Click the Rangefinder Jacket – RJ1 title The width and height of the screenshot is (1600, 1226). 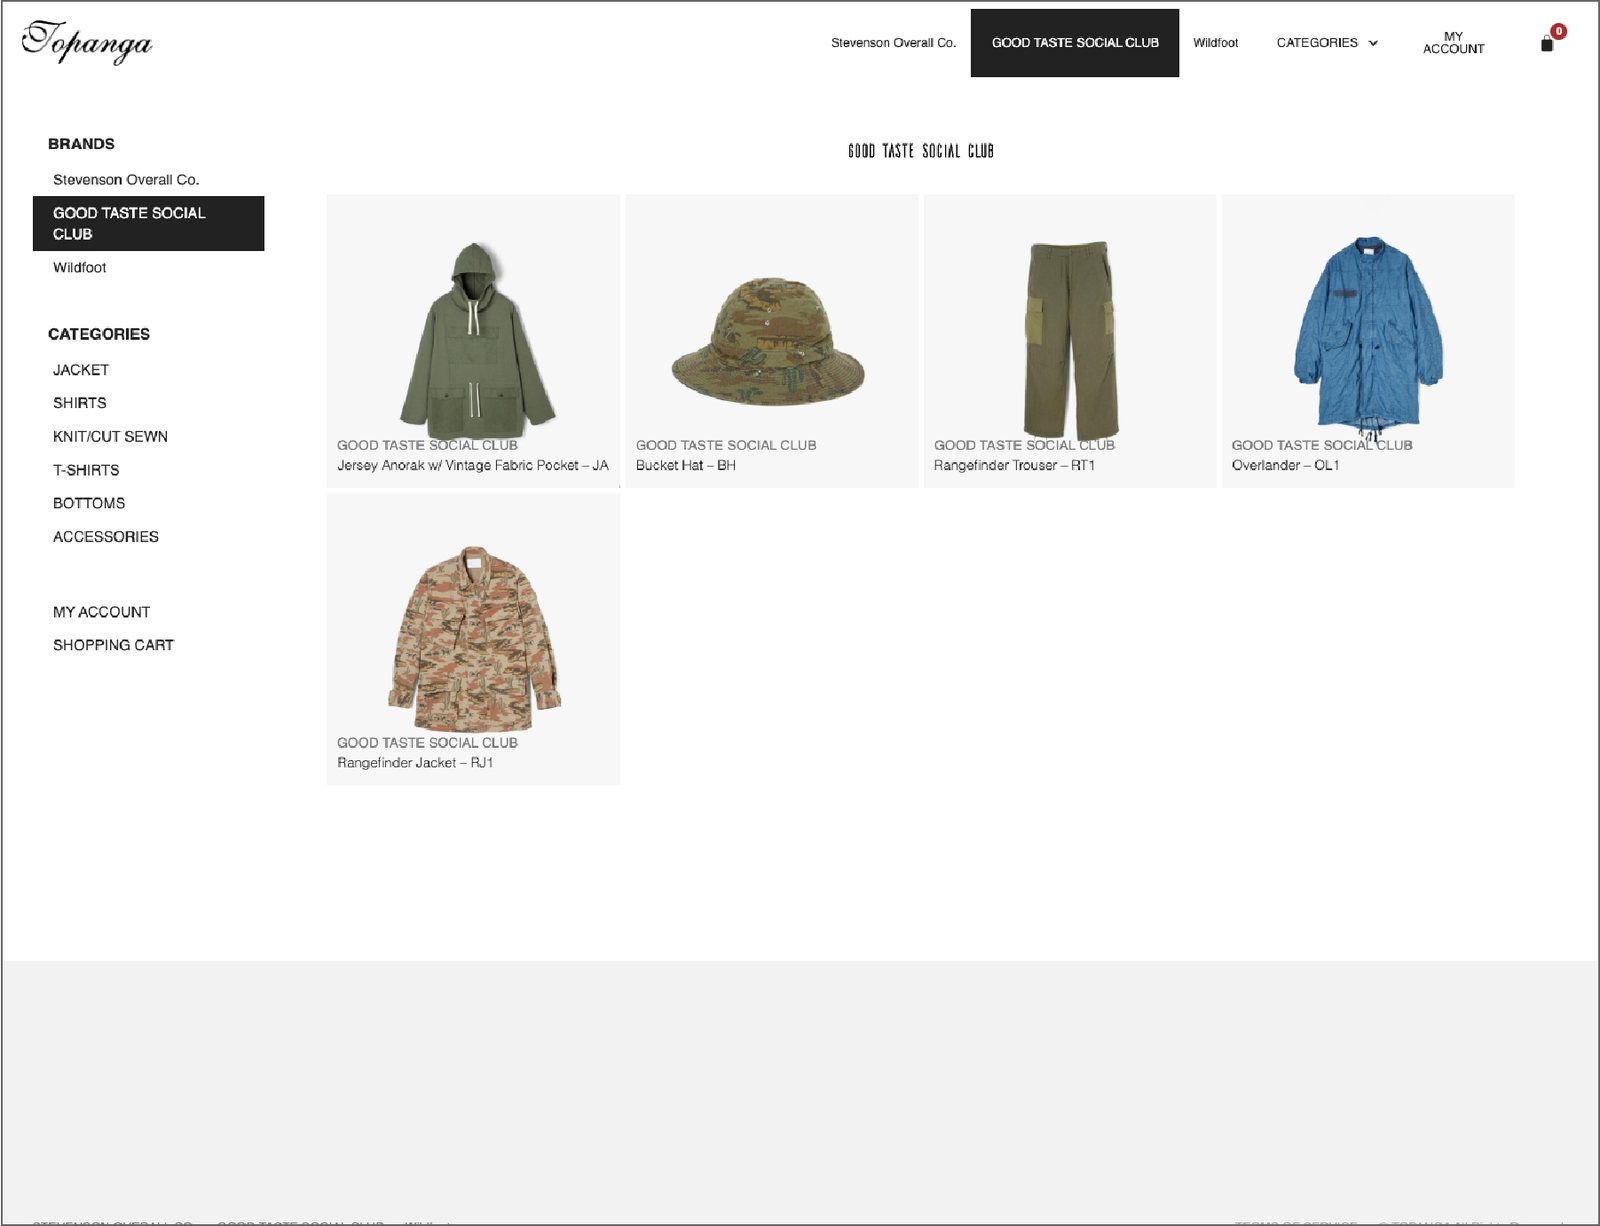(415, 763)
